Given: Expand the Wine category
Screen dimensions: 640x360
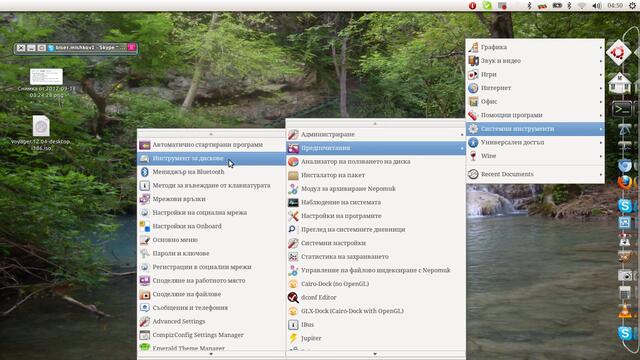Looking at the screenshot, I should tap(535, 156).
